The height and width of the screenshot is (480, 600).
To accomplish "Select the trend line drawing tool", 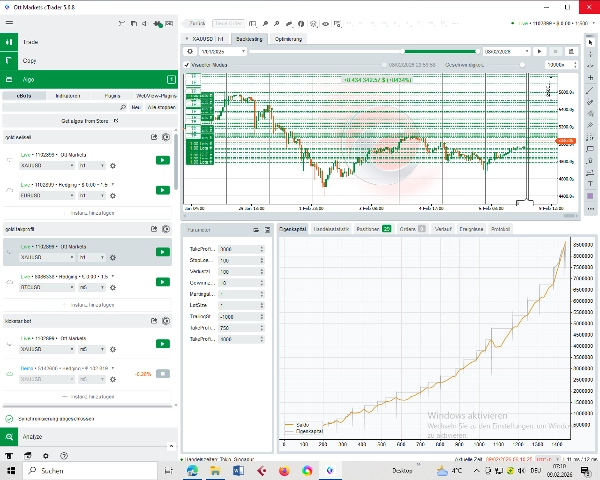I will 590,90.
